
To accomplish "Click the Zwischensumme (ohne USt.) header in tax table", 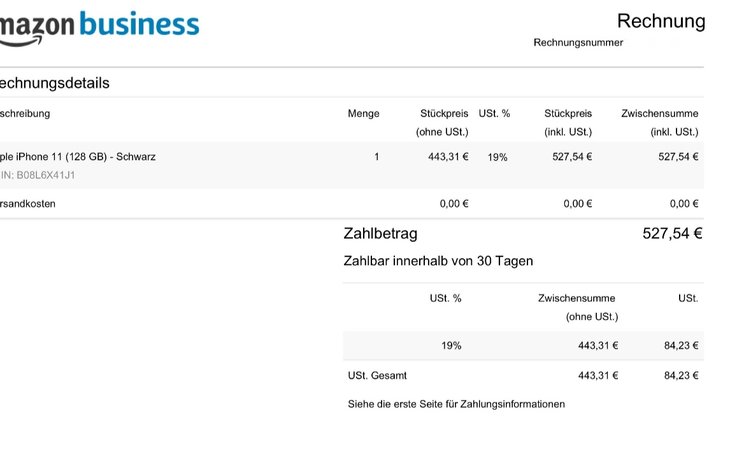I will point(577,307).
